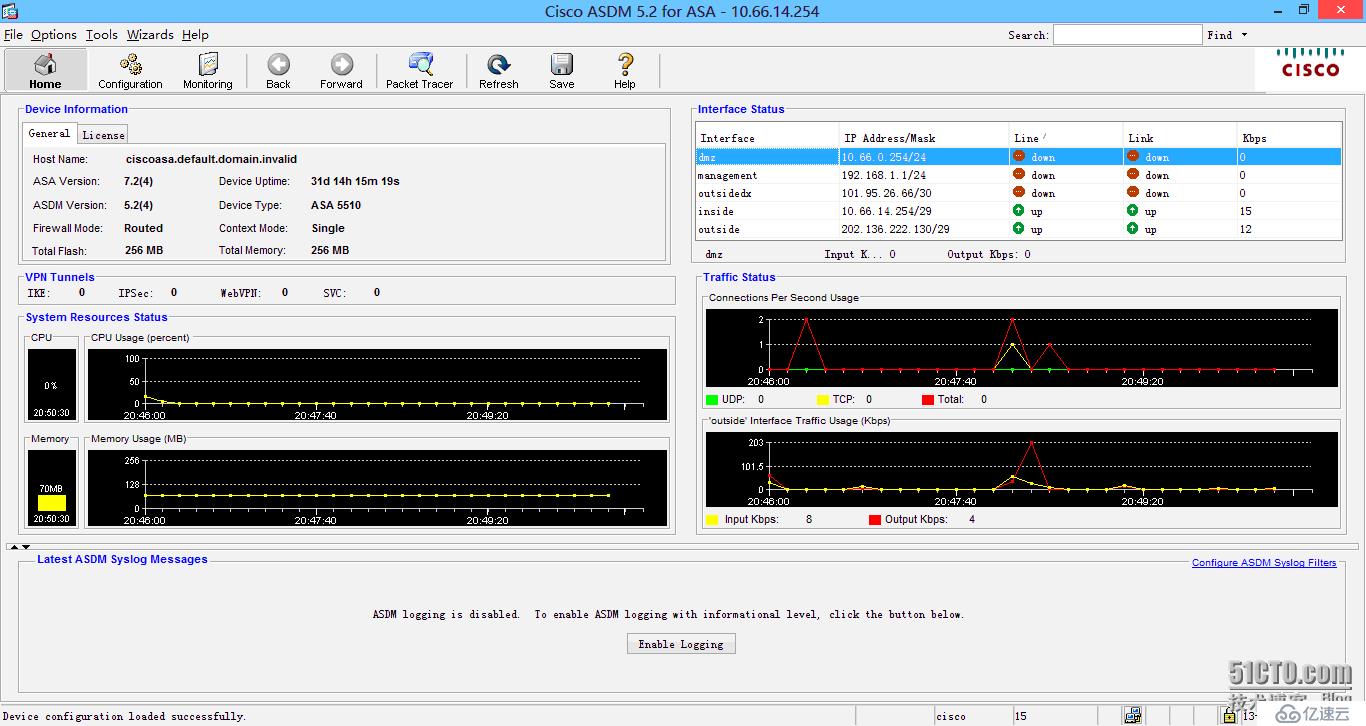
Task: Click the connection status icon in status bar
Action: click(1132, 715)
